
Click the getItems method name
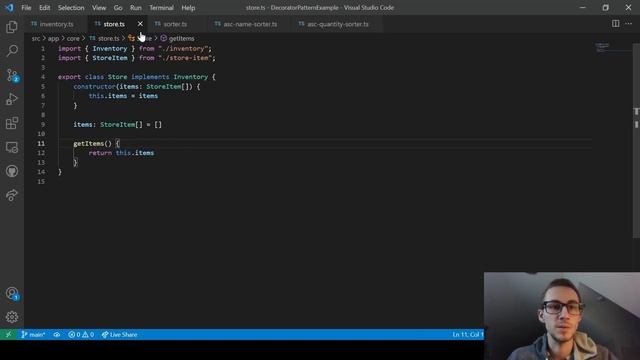pyautogui.click(x=89, y=143)
